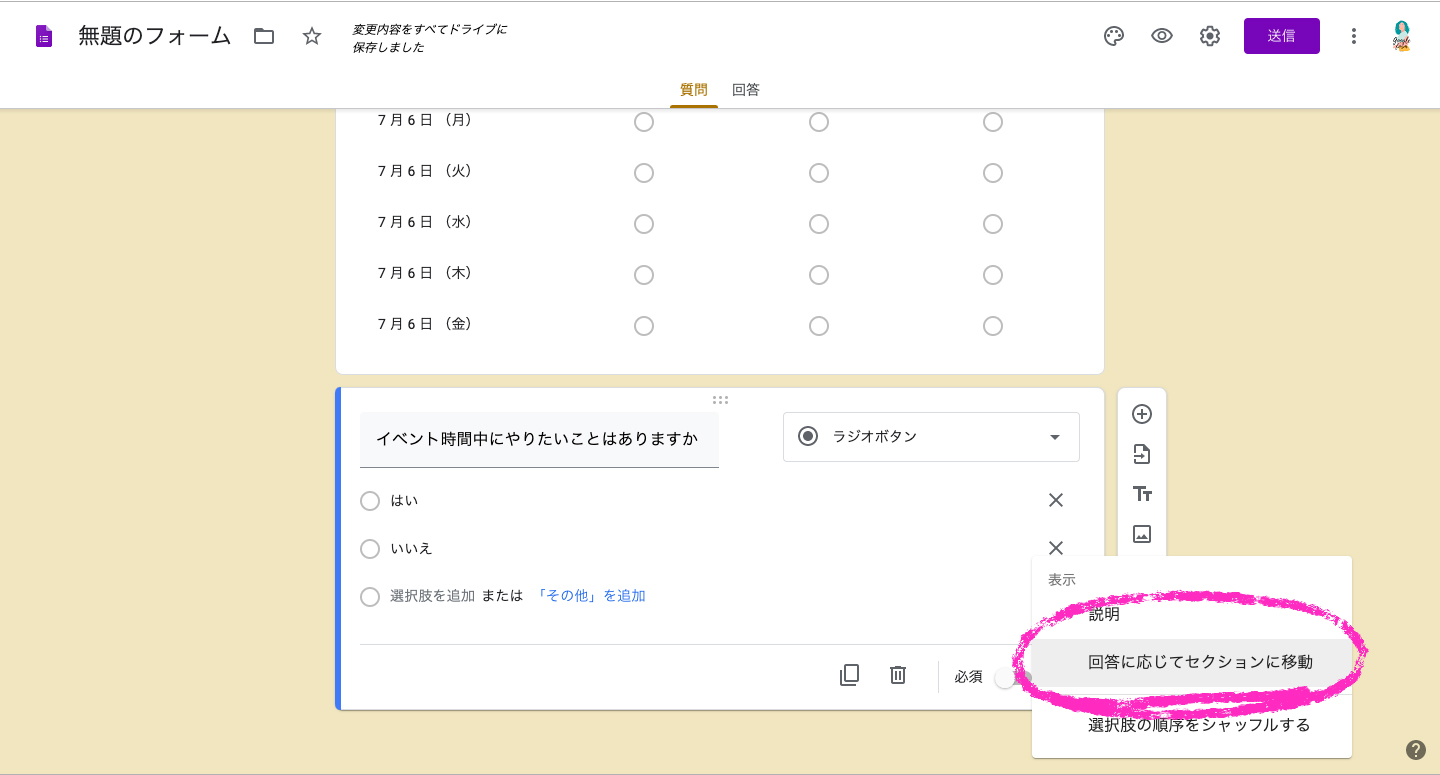The image size is (1440, 775).
Task: Click the 7月6日（木）row label
Action: coord(425,273)
